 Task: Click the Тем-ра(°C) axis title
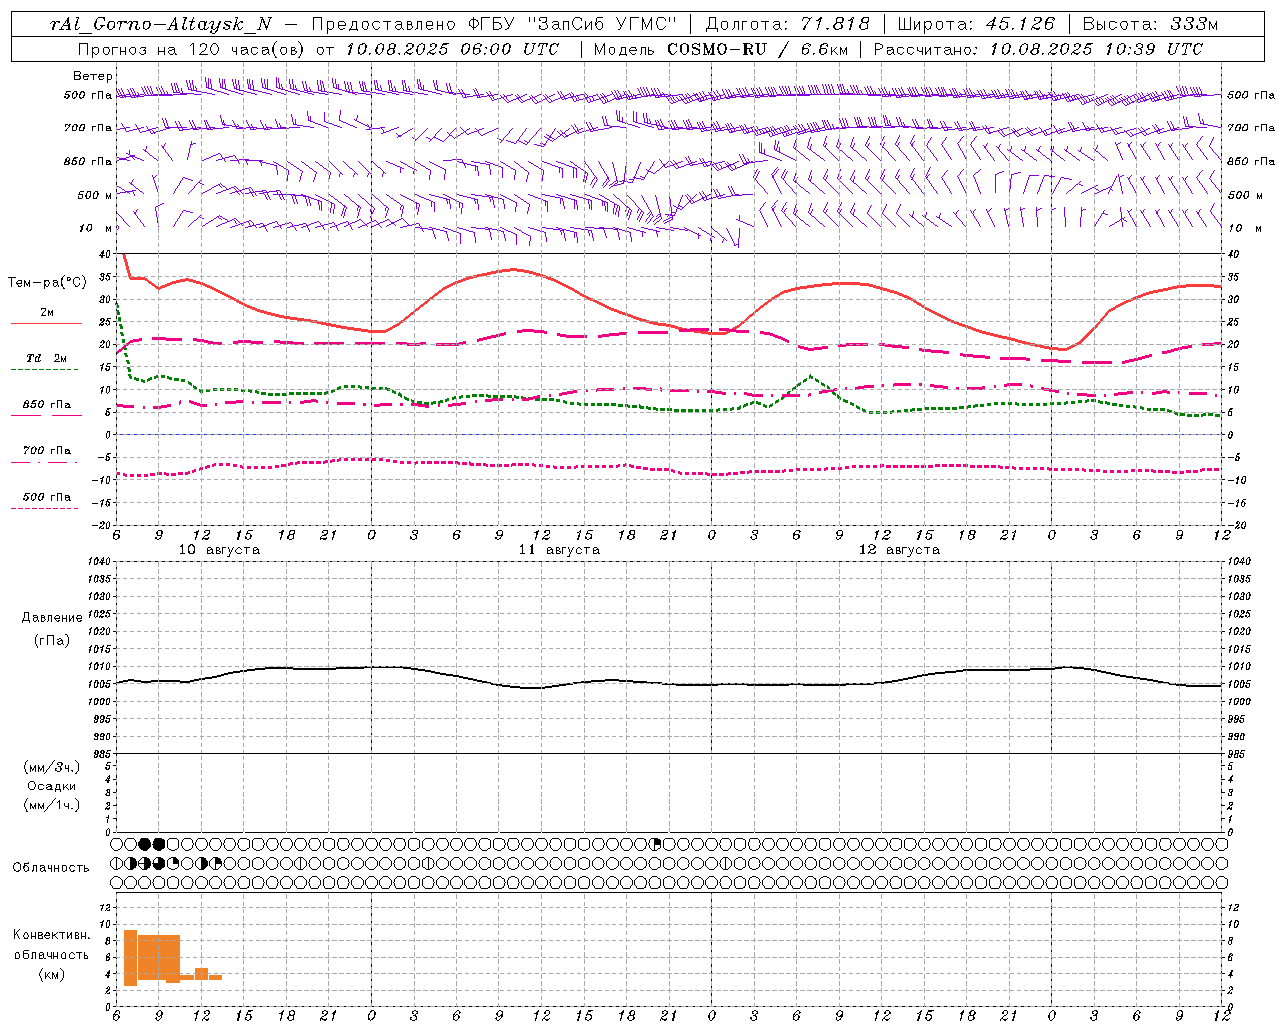point(47,283)
